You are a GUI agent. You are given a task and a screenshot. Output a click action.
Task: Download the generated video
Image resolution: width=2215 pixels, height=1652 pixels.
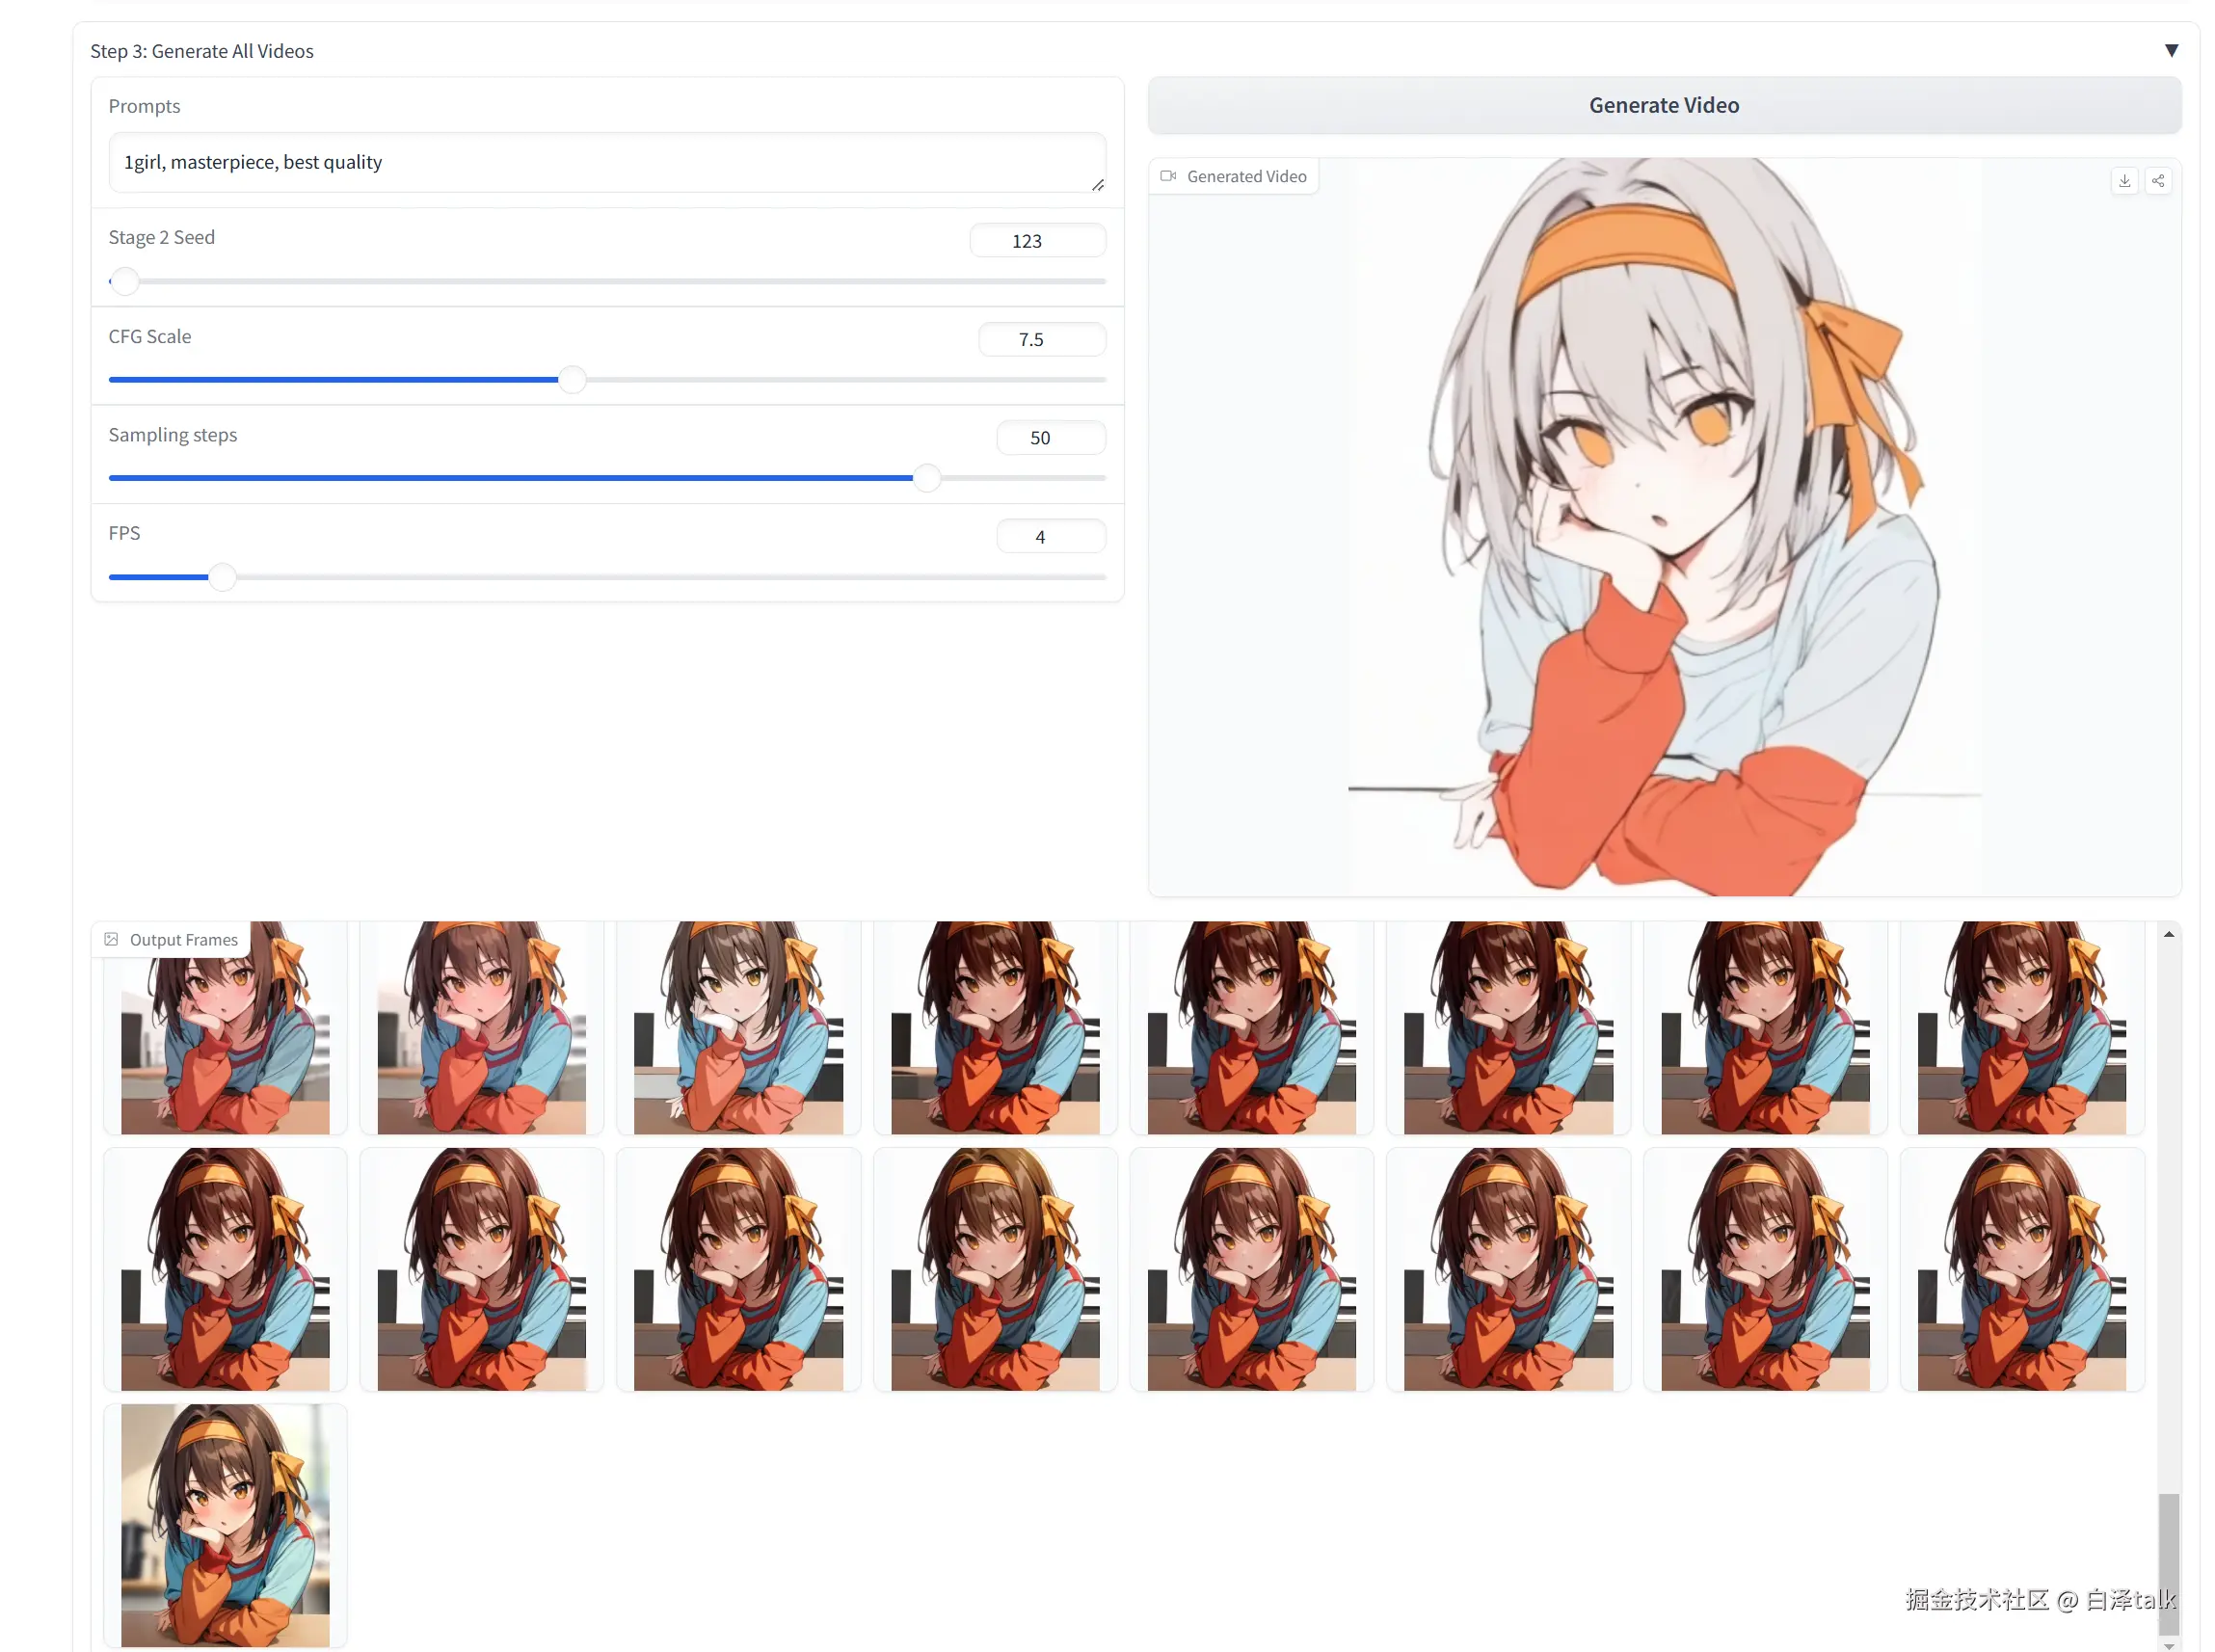tap(2124, 181)
